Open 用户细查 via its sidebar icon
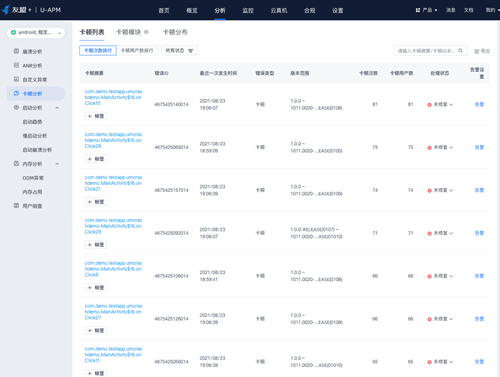The height and width of the screenshot is (377, 500). tap(16, 205)
